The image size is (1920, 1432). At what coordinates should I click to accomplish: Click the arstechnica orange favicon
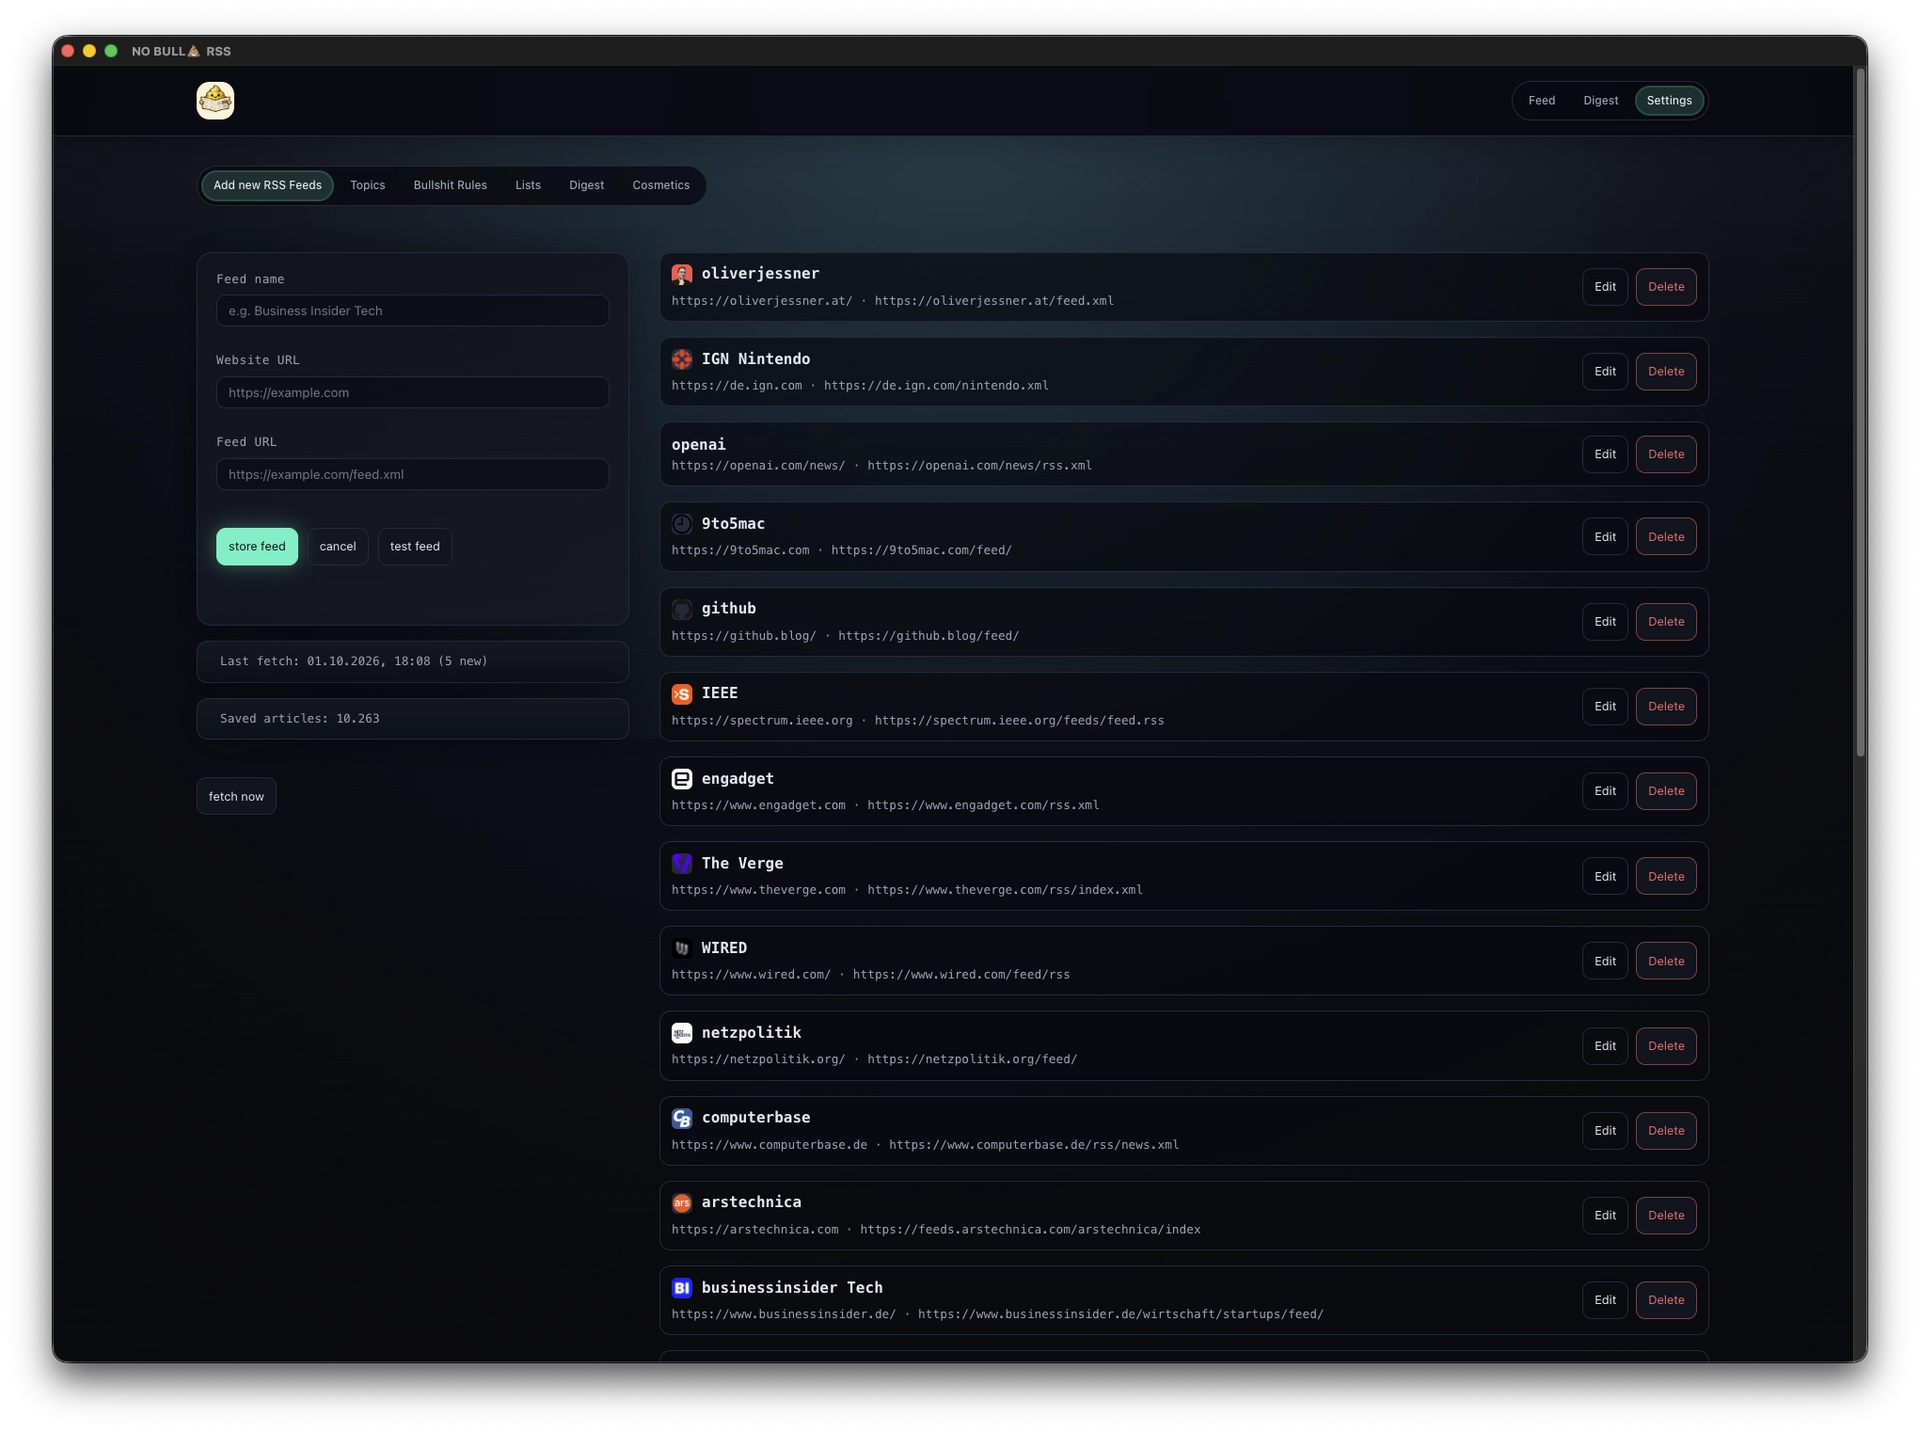tap(682, 1202)
